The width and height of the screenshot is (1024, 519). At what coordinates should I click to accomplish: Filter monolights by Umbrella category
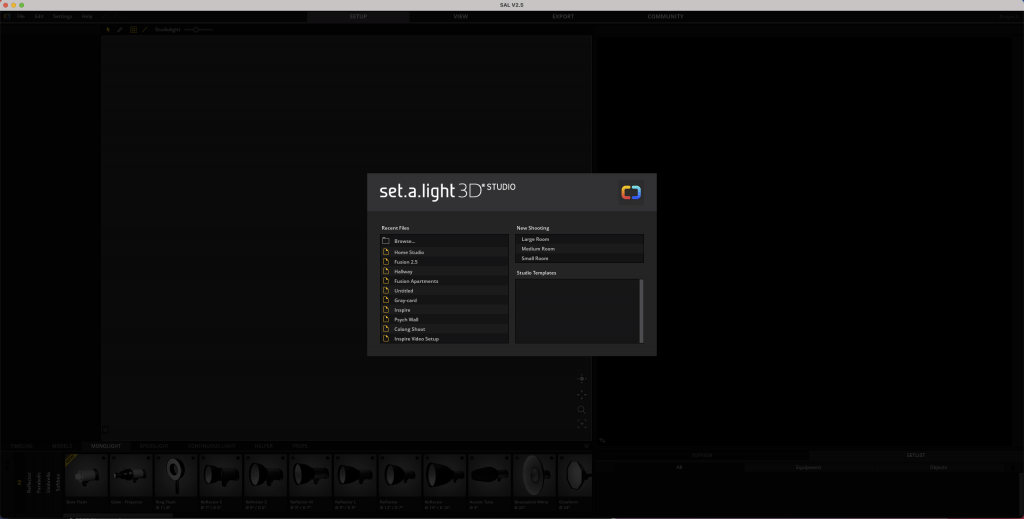[48, 482]
